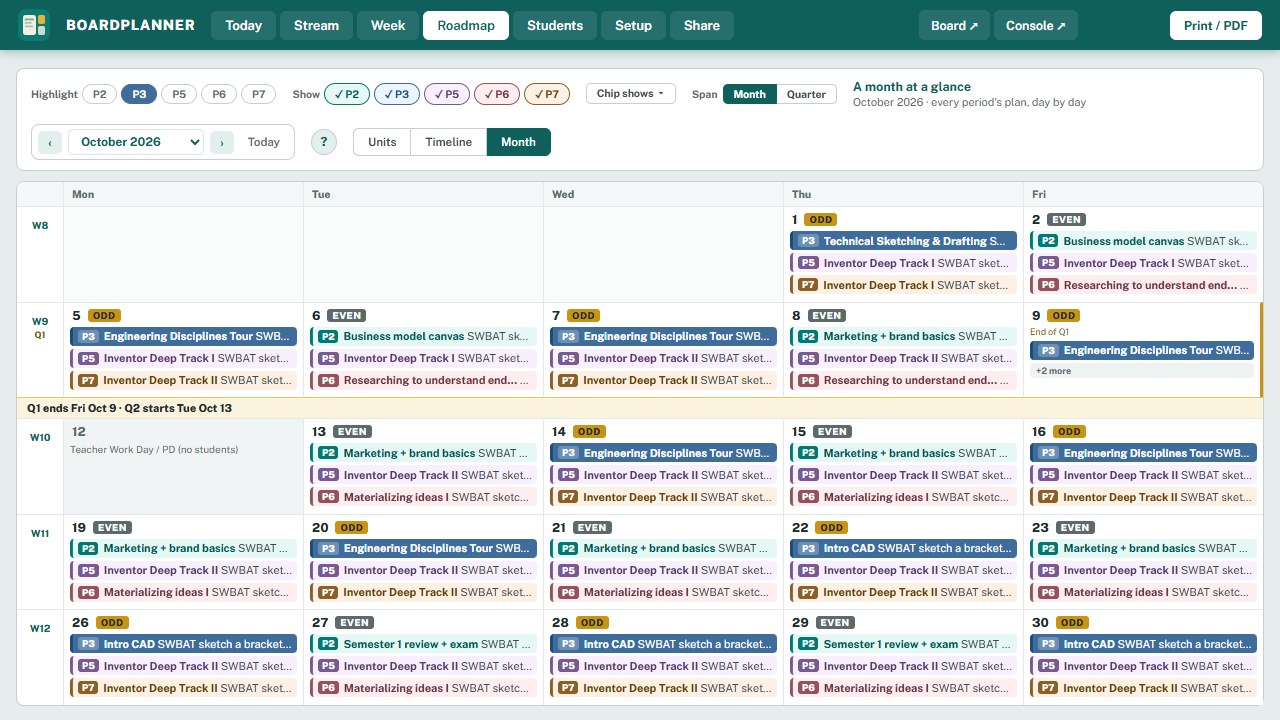Image resolution: width=1280 pixels, height=720 pixels.
Task: Uncheck P2 in Show filters
Action: coord(347,94)
